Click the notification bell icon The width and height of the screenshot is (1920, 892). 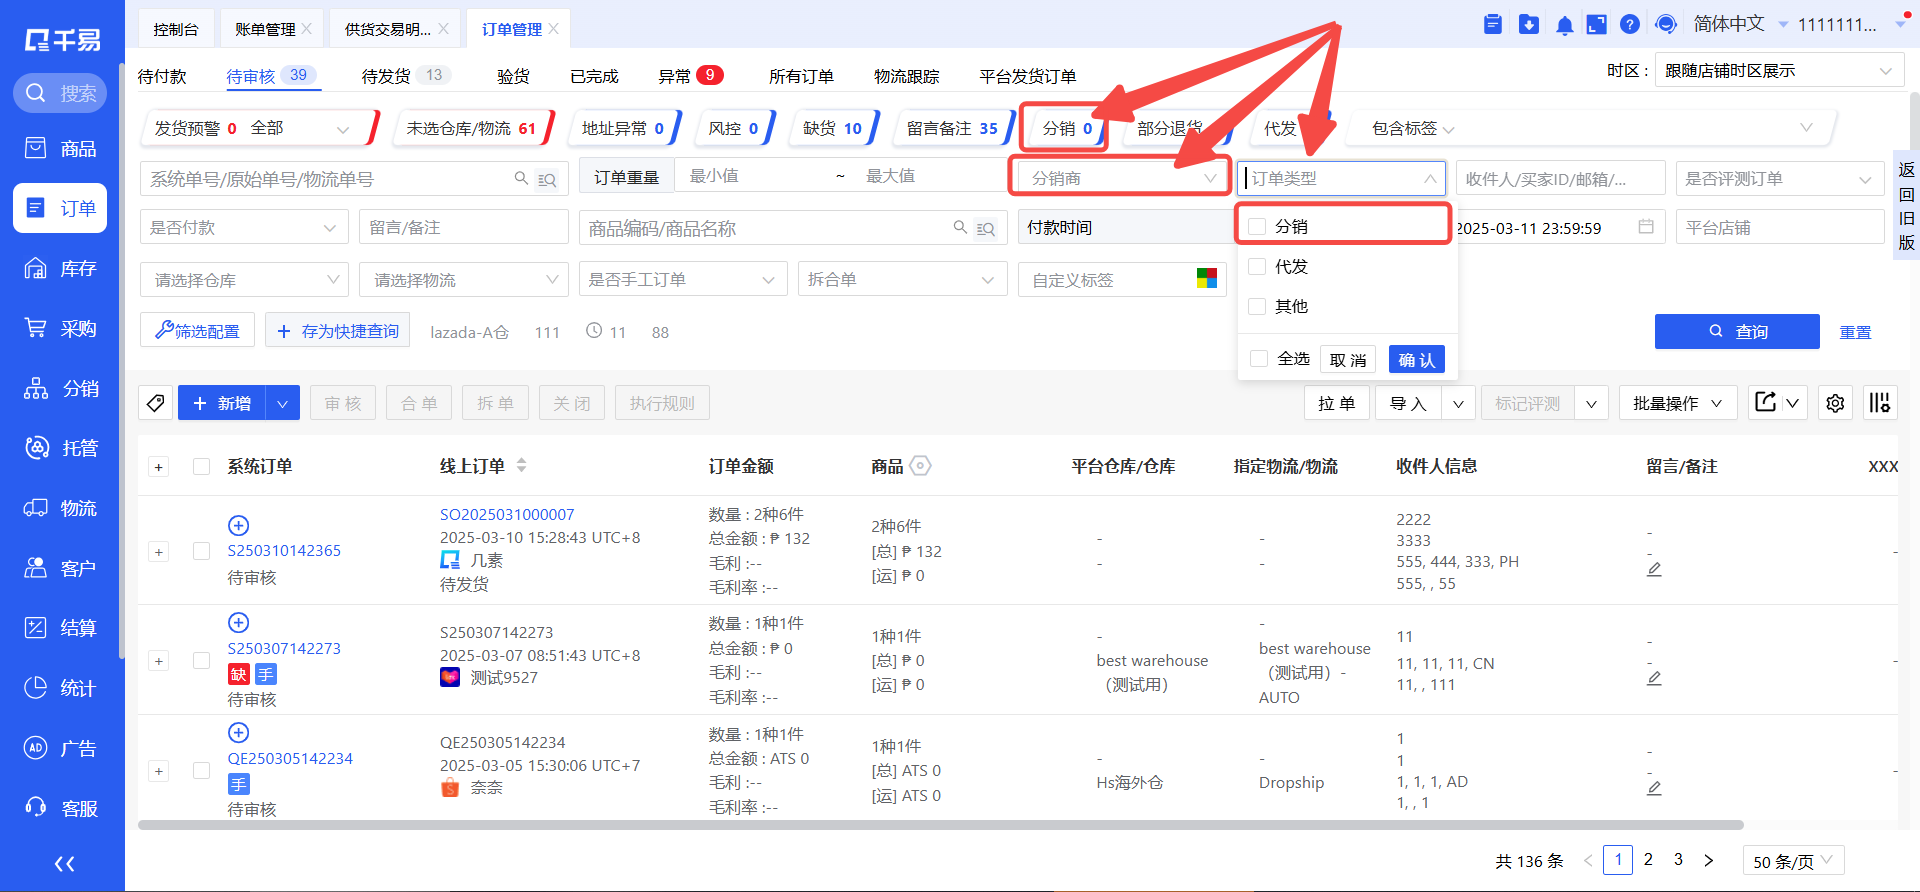click(x=1564, y=25)
